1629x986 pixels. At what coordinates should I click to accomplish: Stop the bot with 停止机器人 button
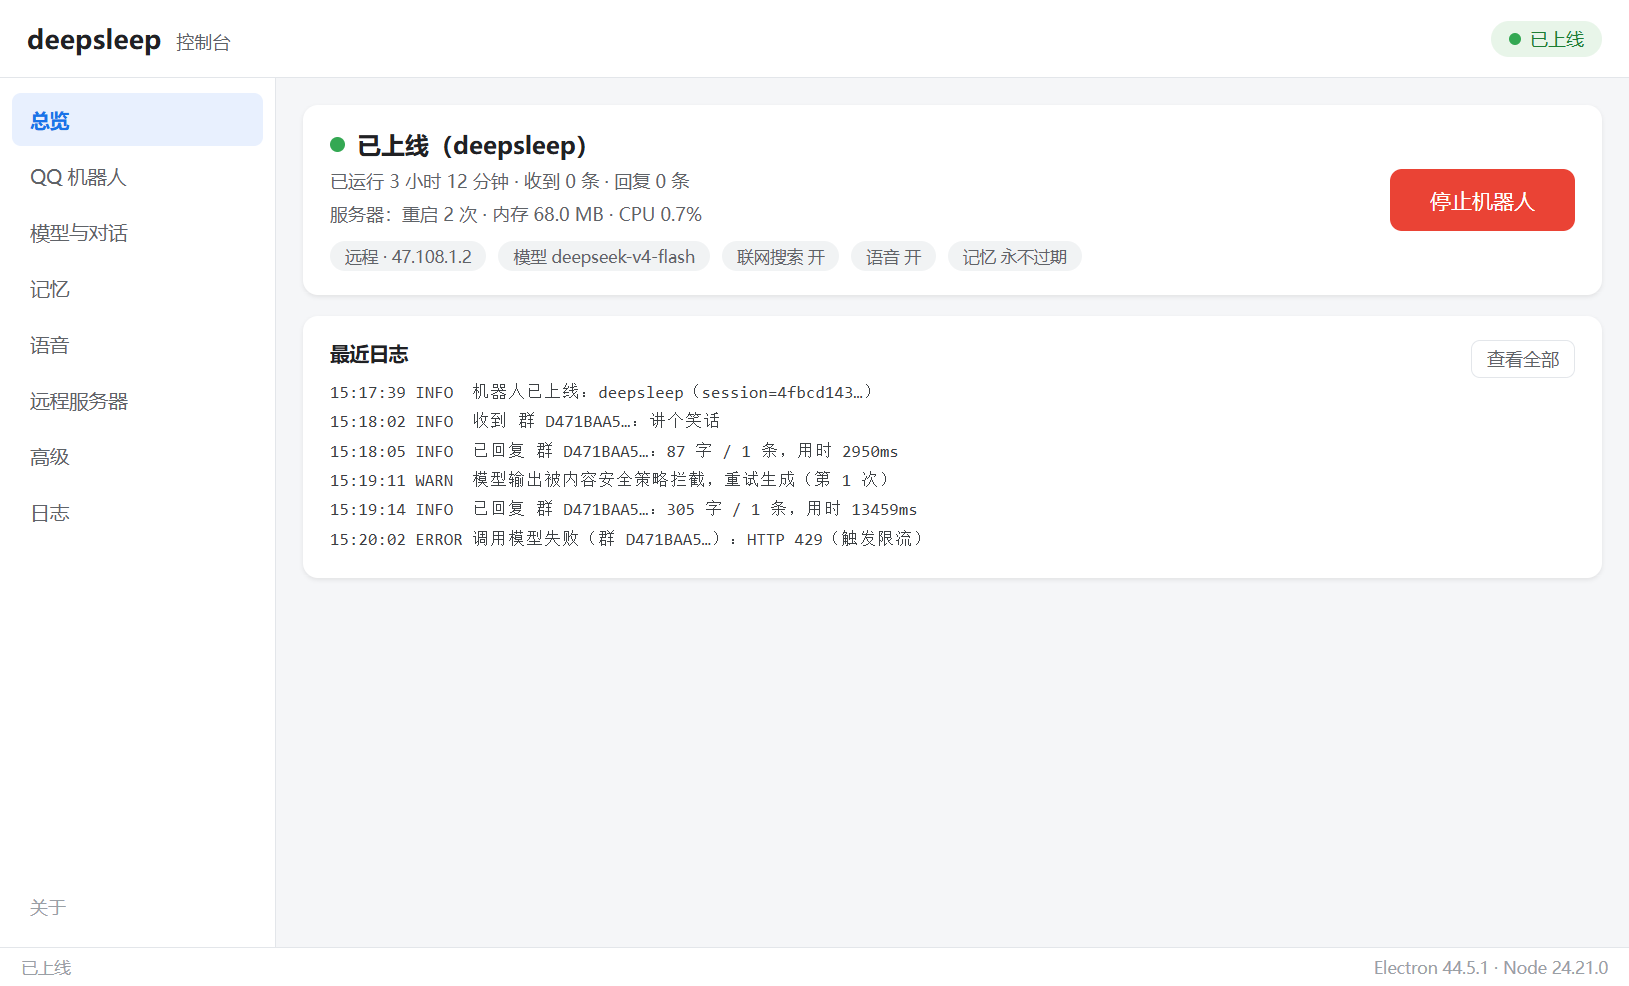point(1482,200)
